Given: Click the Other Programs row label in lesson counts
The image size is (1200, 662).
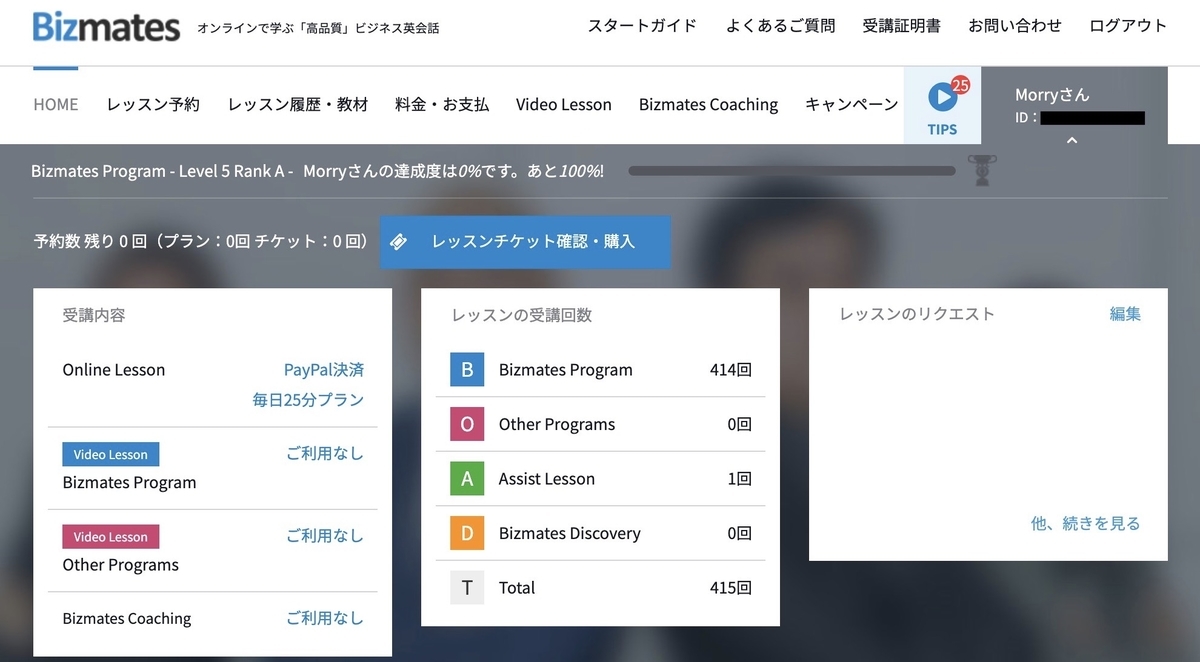Looking at the screenshot, I should click(557, 424).
